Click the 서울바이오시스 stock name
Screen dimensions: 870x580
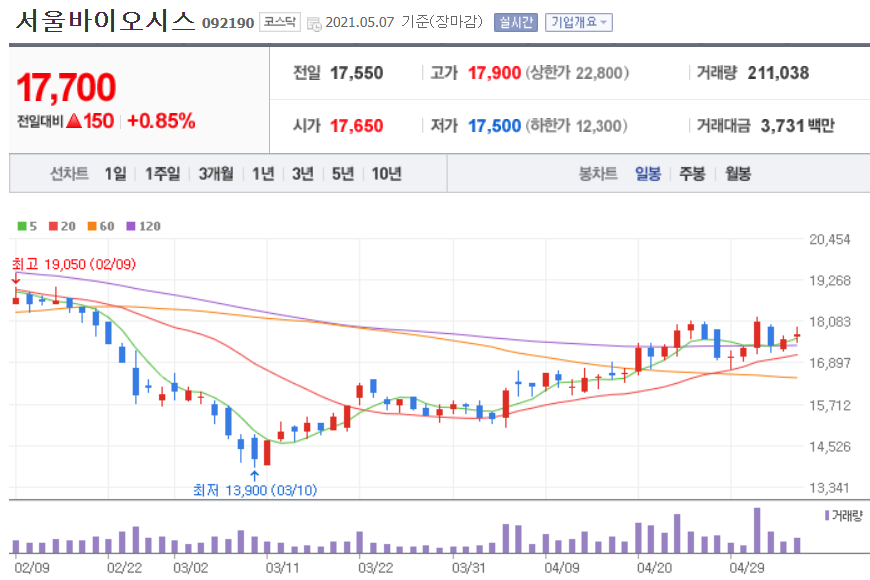[x=105, y=21]
